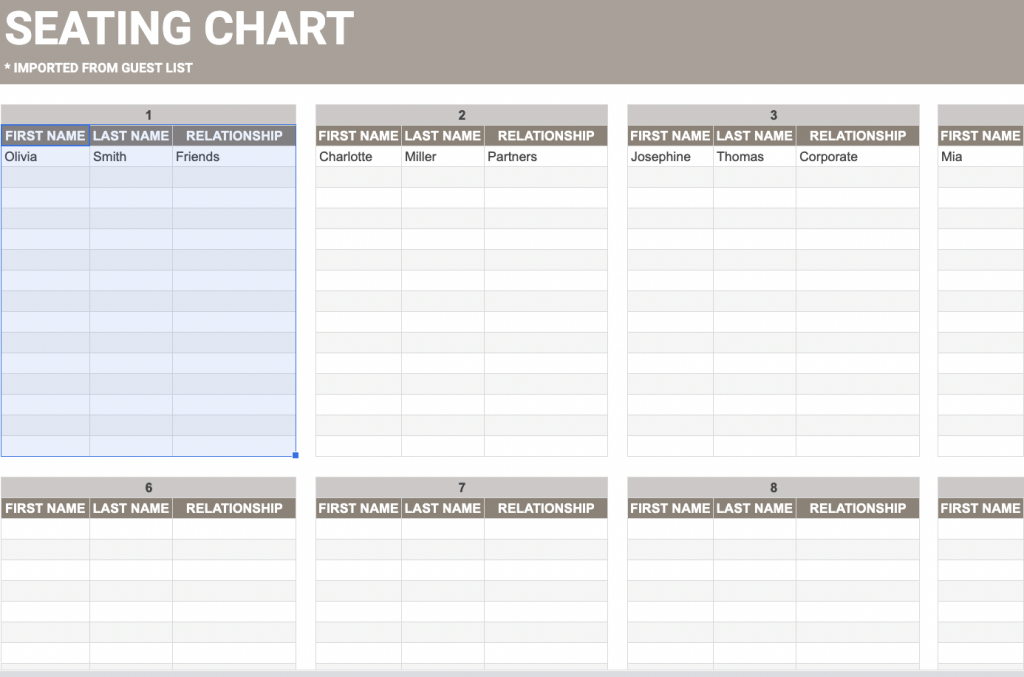1024x677 pixels.
Task: Select the SEATING CHART title text
Action: tap(178, 30)
